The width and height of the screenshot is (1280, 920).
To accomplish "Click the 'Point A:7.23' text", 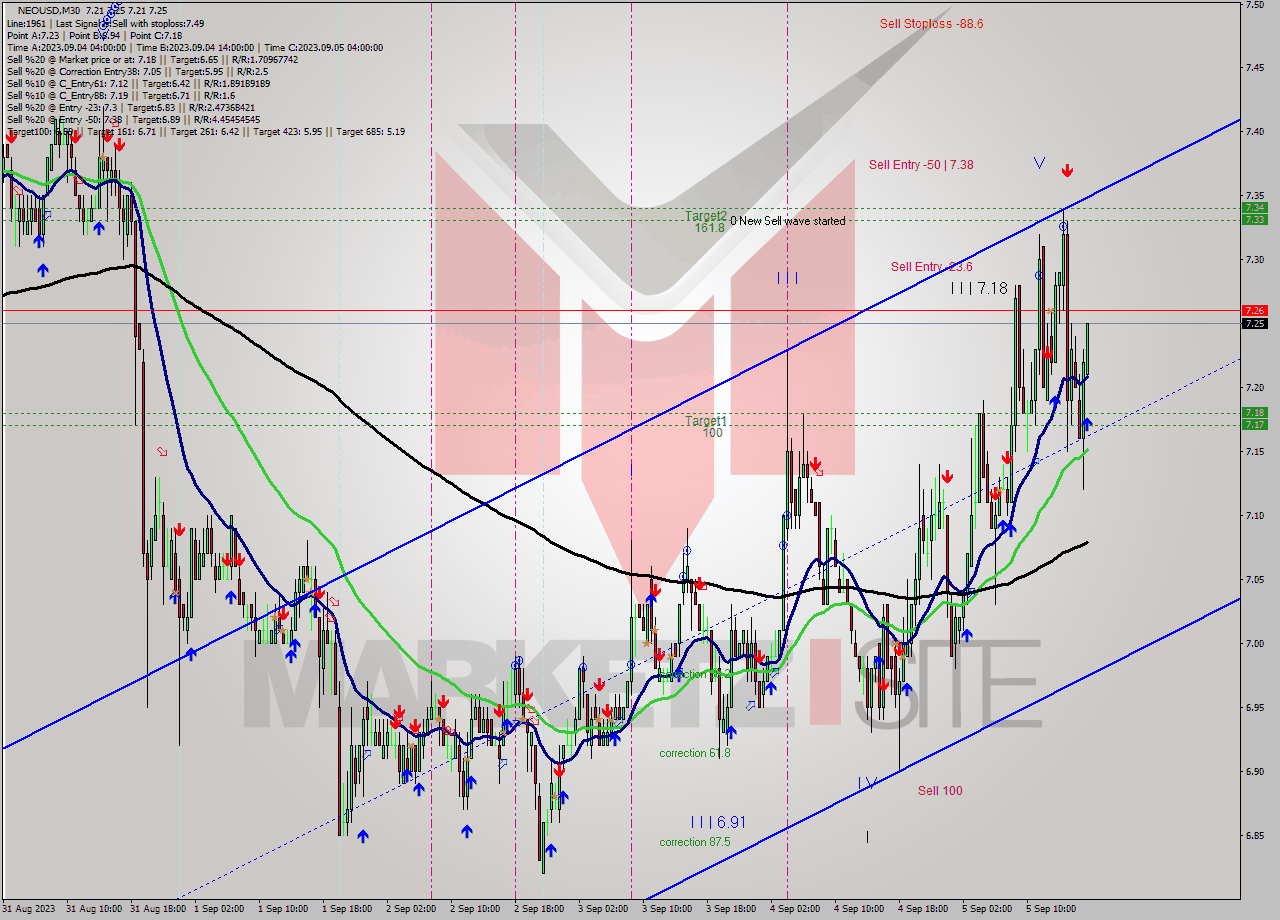I will pos(32,35).
